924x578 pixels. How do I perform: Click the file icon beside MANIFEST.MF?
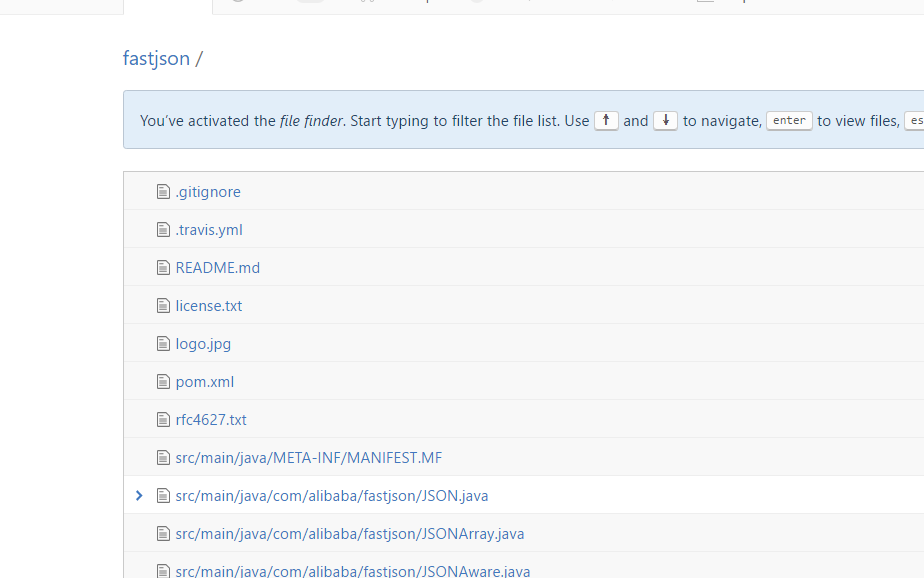click(x=162, y=457)
